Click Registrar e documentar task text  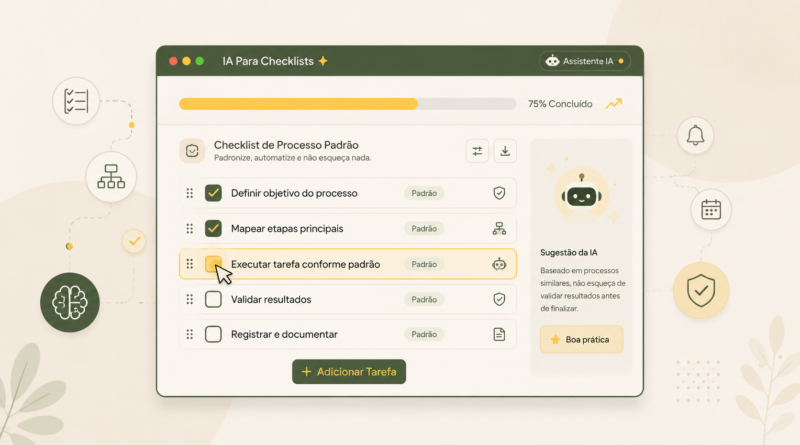(x=284, y=334)
